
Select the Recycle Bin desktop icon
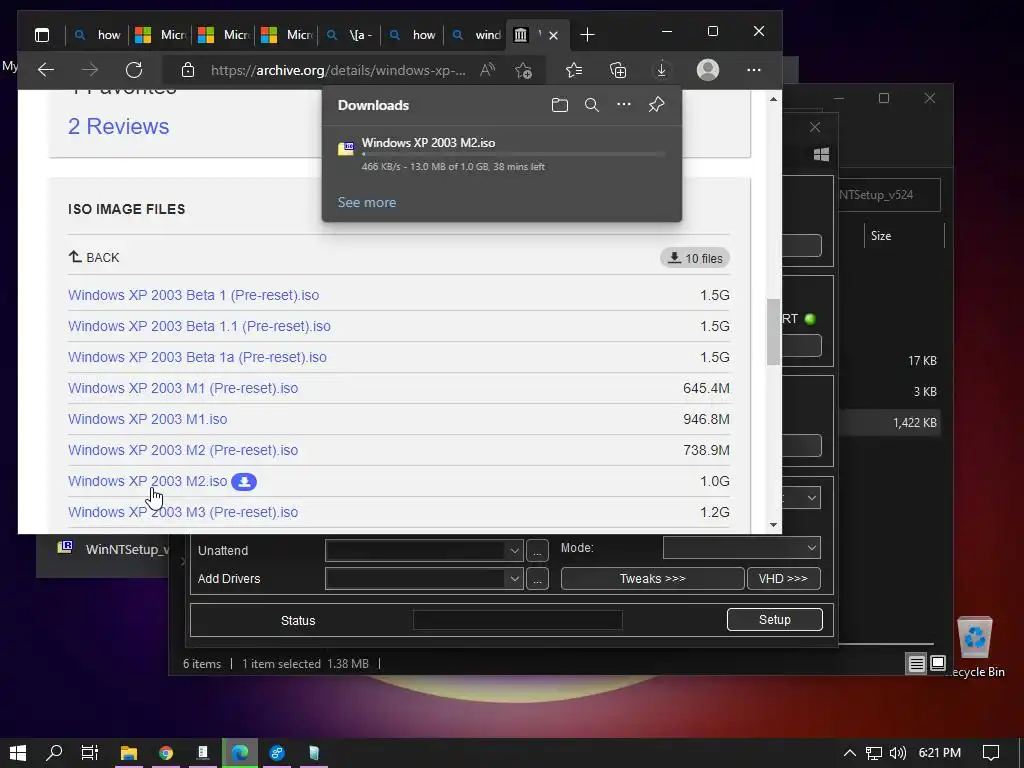974,647
